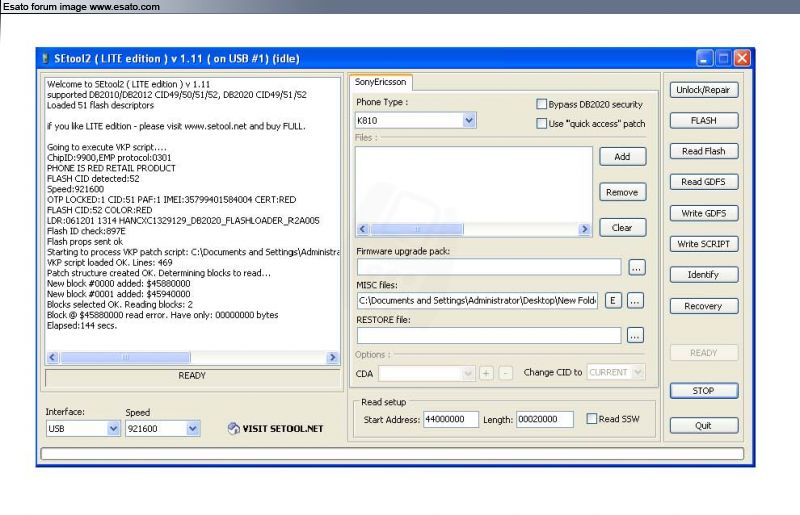Click log line "New block #0000 added: $45880000"
The image size is (800, 515).
coord(118,283)
